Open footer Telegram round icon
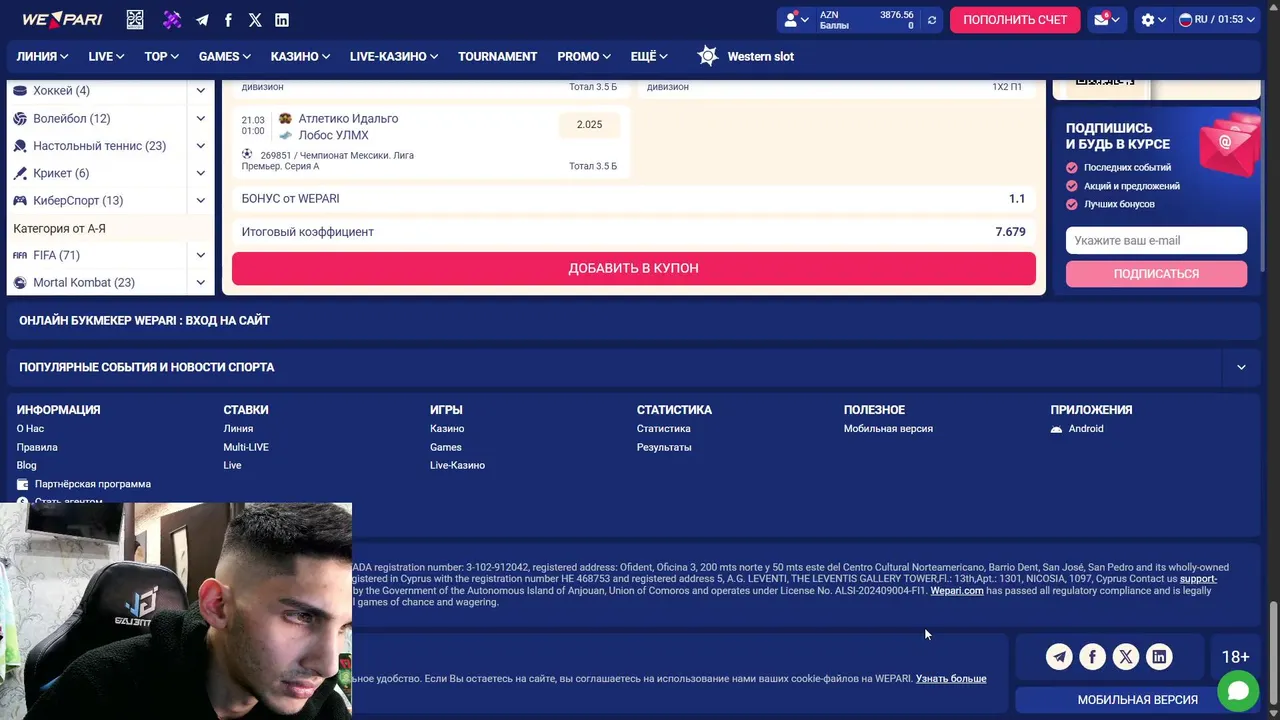1280x720 pixels. (x=1059, y=657)
